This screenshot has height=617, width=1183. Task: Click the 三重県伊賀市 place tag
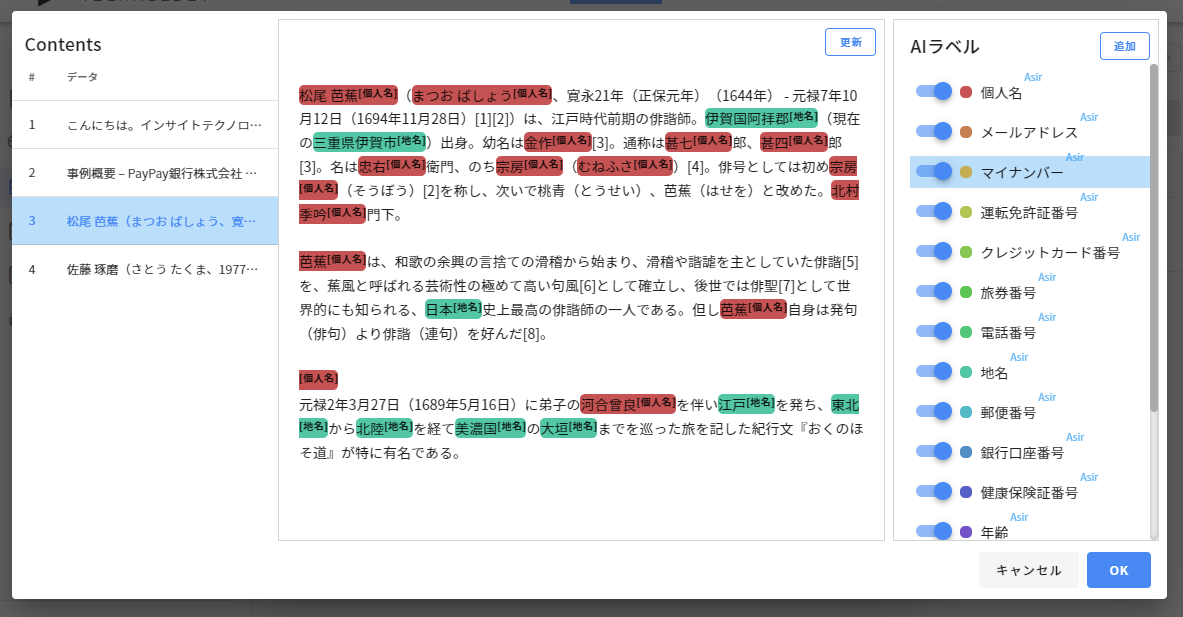(x=369, y=142)
